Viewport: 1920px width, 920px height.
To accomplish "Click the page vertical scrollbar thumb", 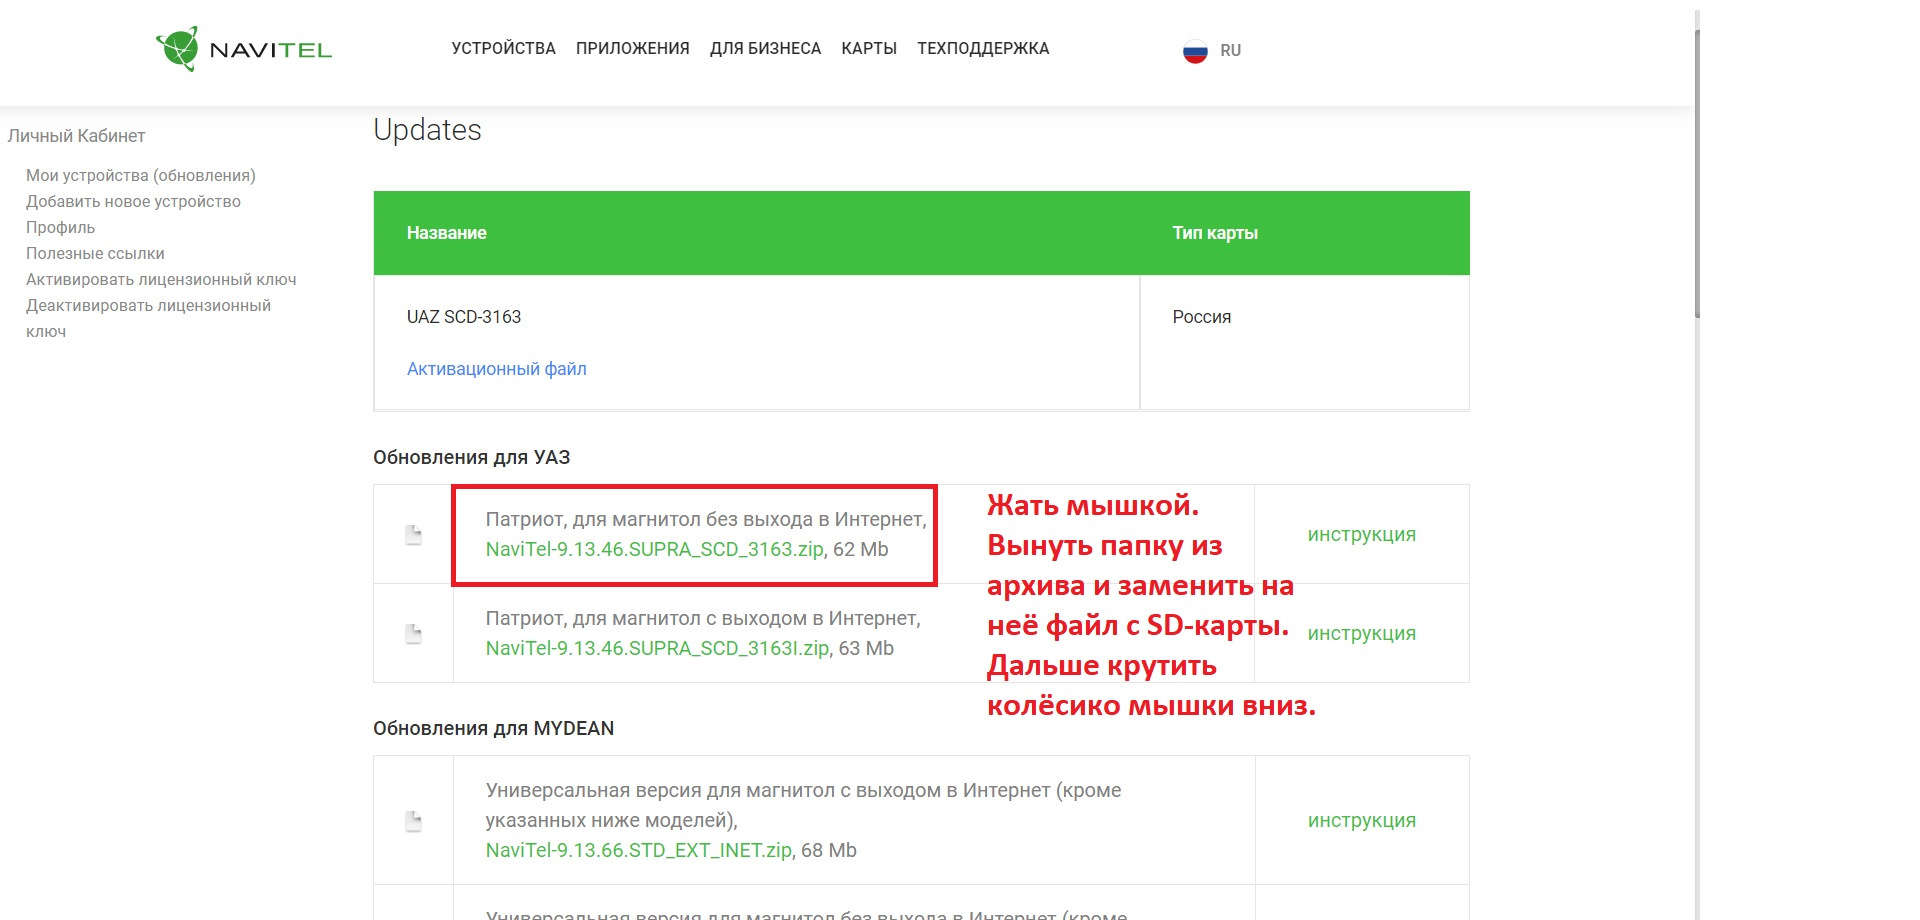I will (1698, 174).
